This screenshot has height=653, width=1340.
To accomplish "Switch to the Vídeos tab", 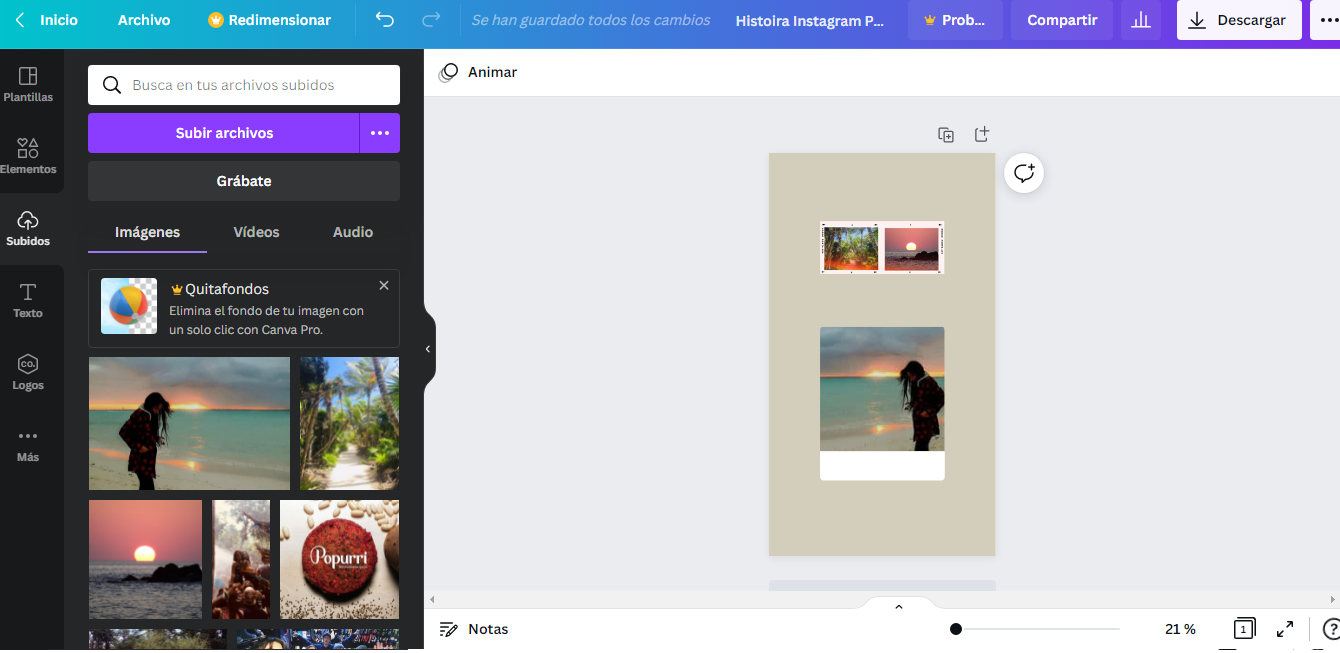I will [x=256, y=231].
